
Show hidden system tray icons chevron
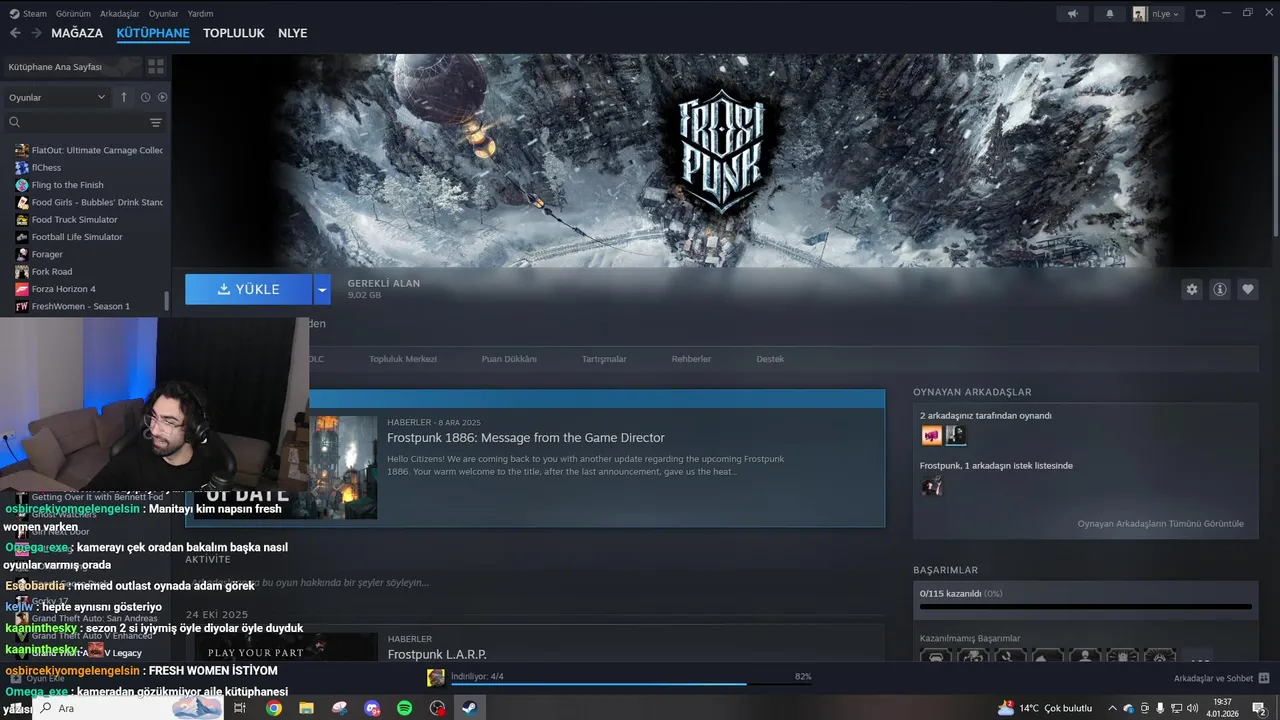click(x=1112, y=708)
